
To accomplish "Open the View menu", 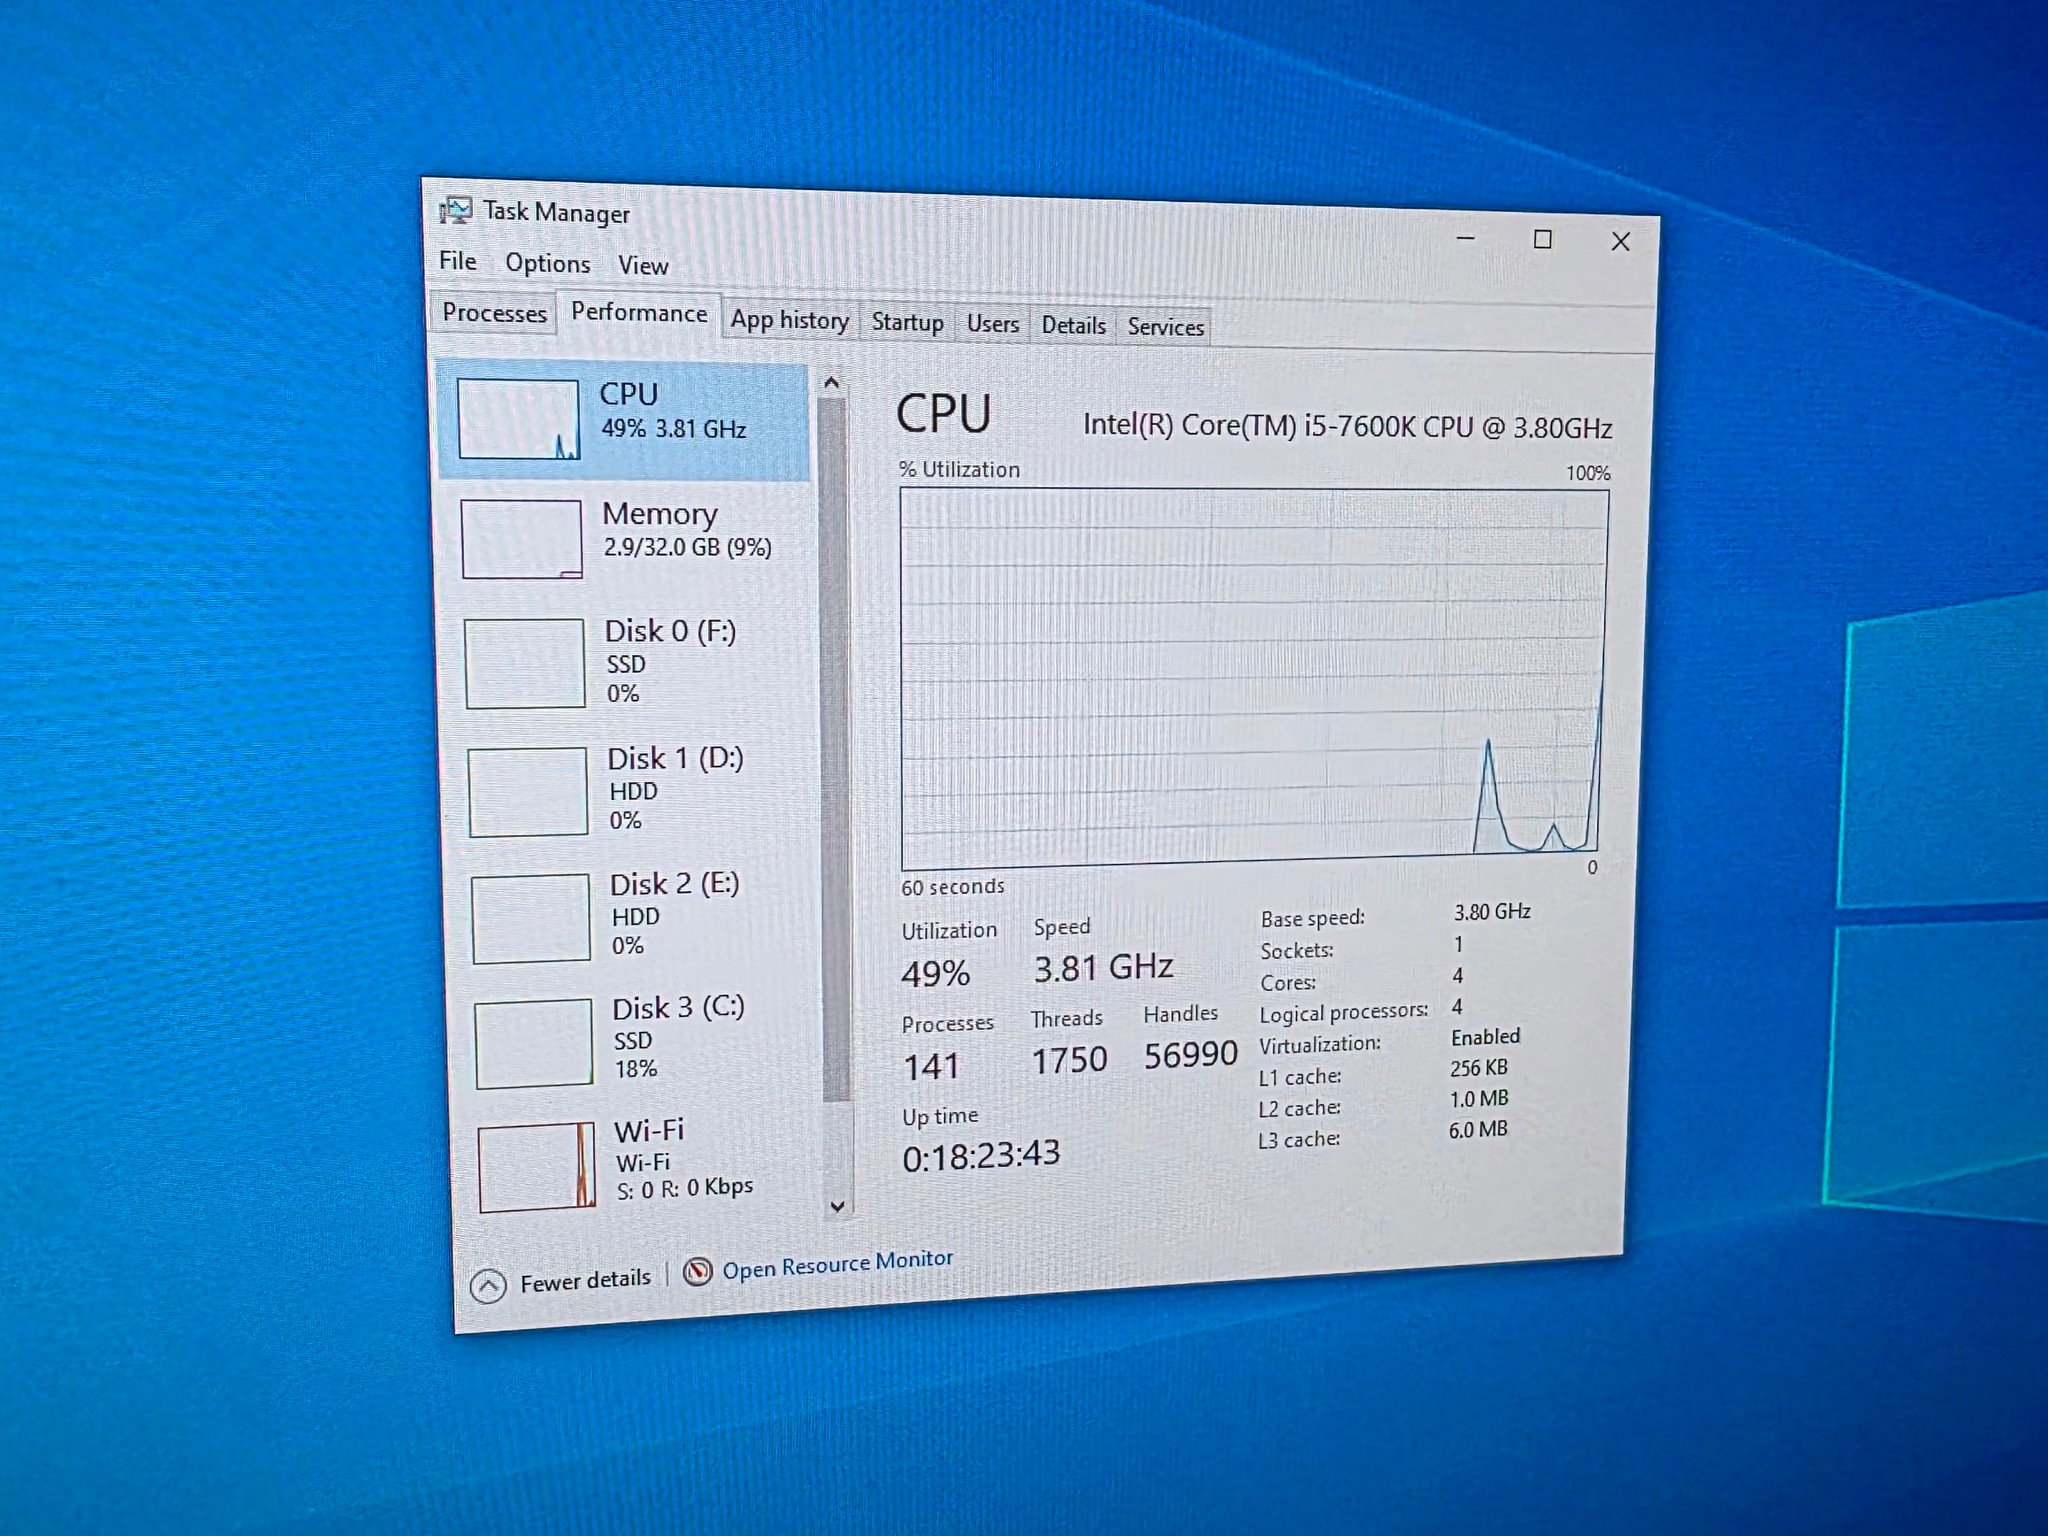I will click(642, 265).
